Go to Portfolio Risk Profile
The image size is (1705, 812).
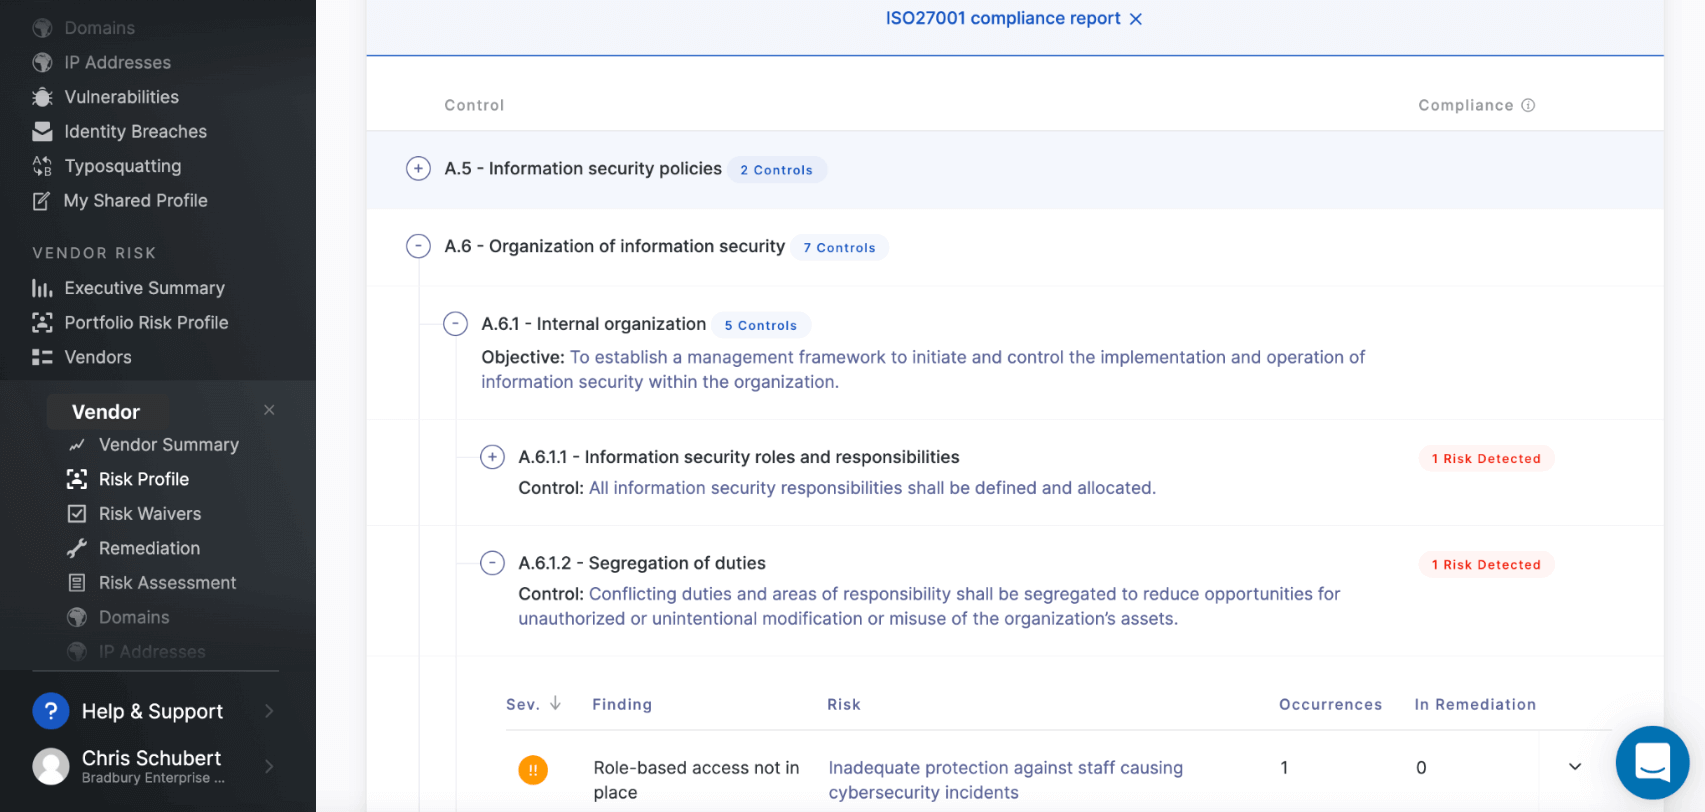147,322
